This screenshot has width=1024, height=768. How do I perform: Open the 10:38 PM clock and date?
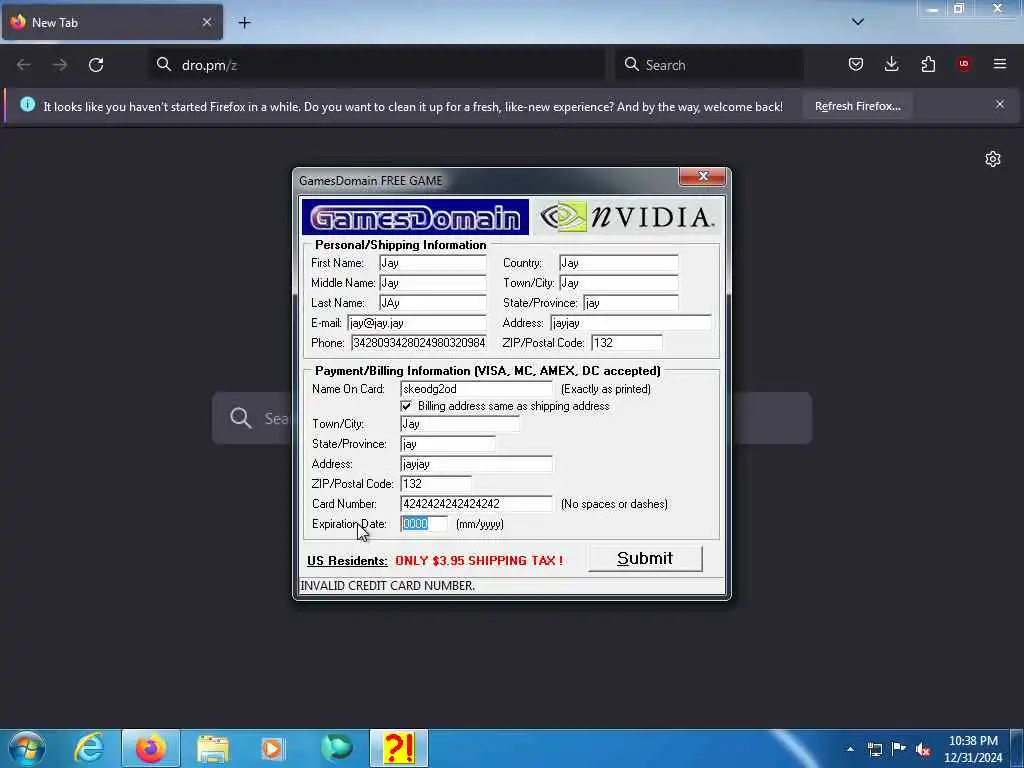point(972,749)
